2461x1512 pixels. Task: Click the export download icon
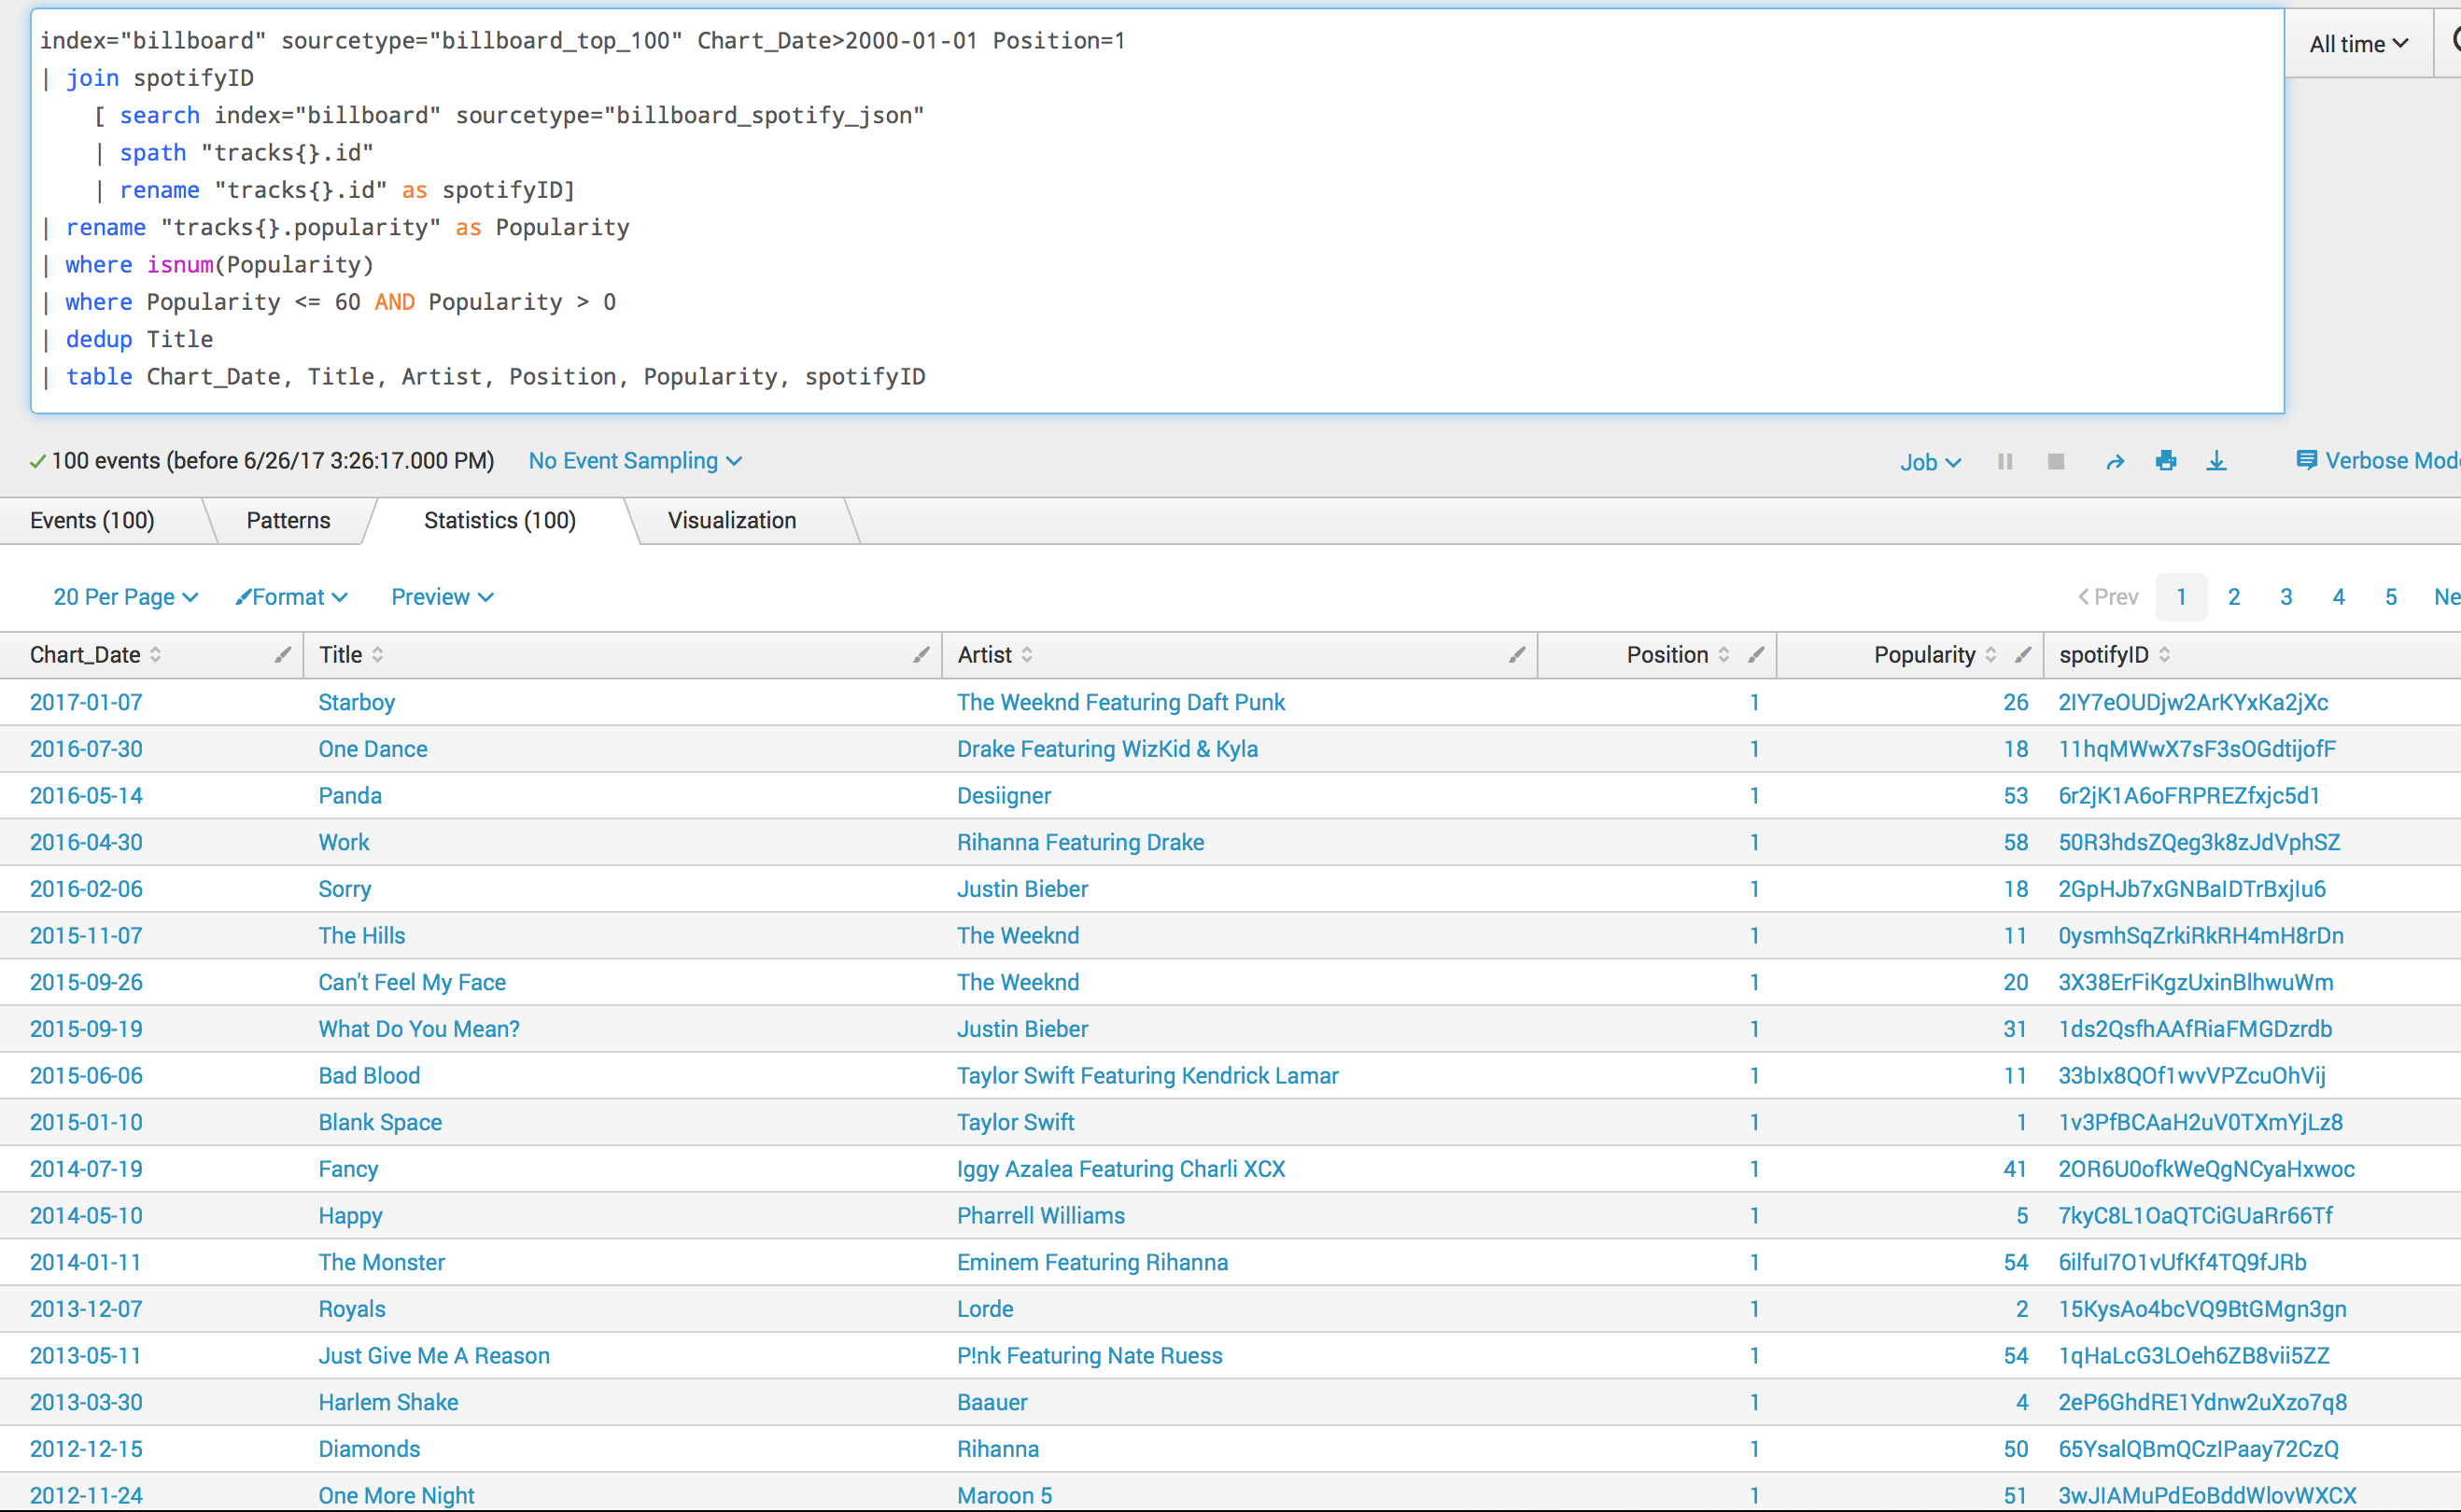click(x=2217, y=461)
